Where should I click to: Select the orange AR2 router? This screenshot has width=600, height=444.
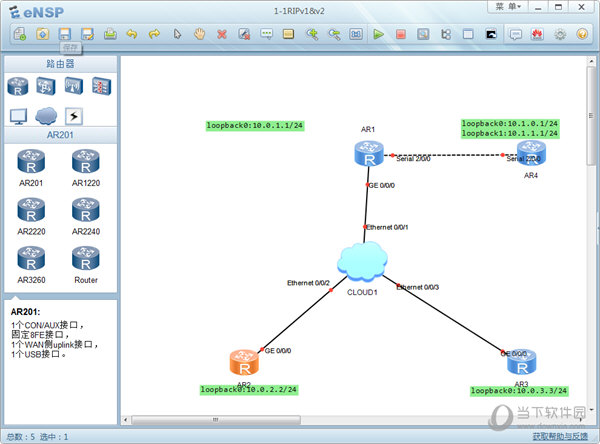pos(244,362)
